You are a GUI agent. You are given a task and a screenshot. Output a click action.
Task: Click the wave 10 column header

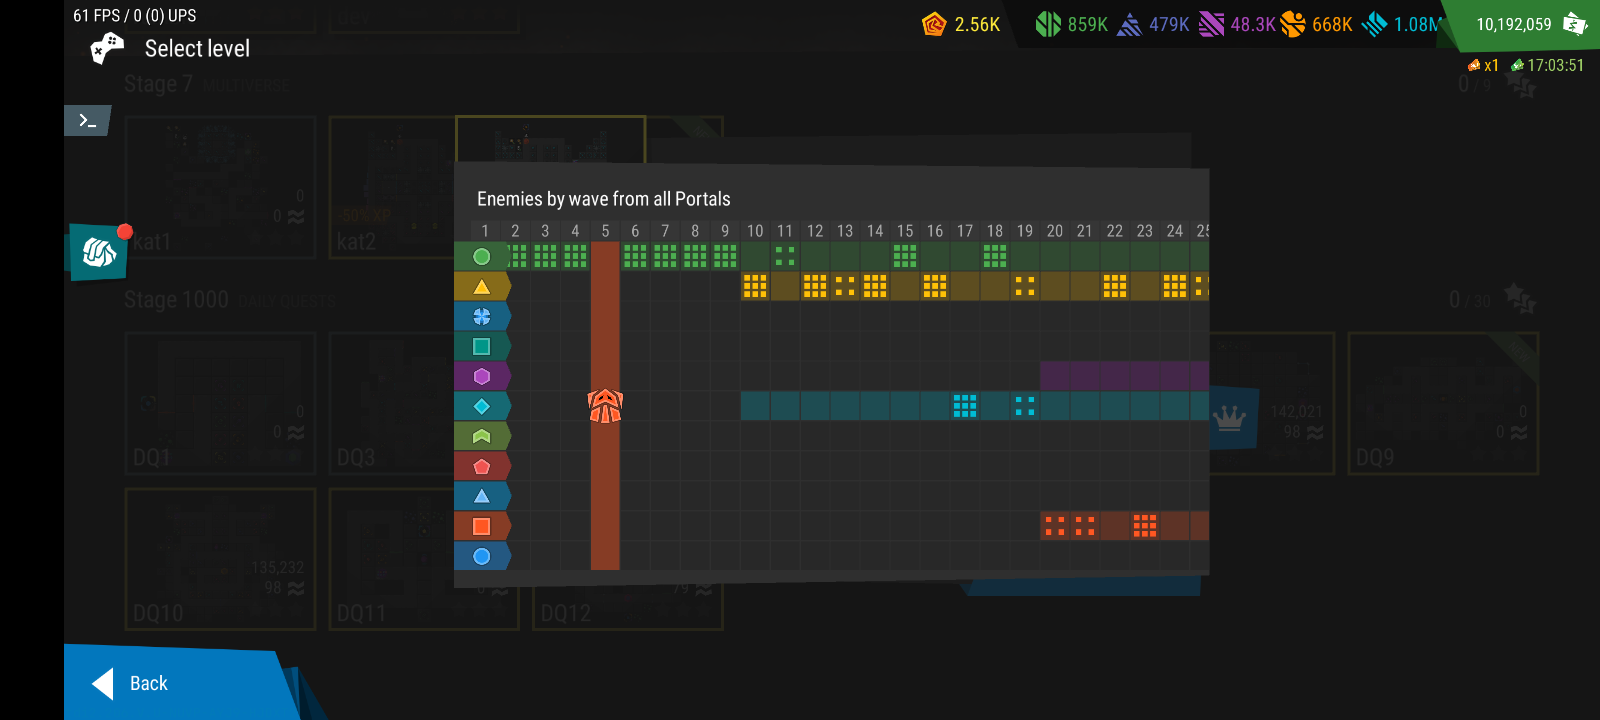[x=755, y=231]
